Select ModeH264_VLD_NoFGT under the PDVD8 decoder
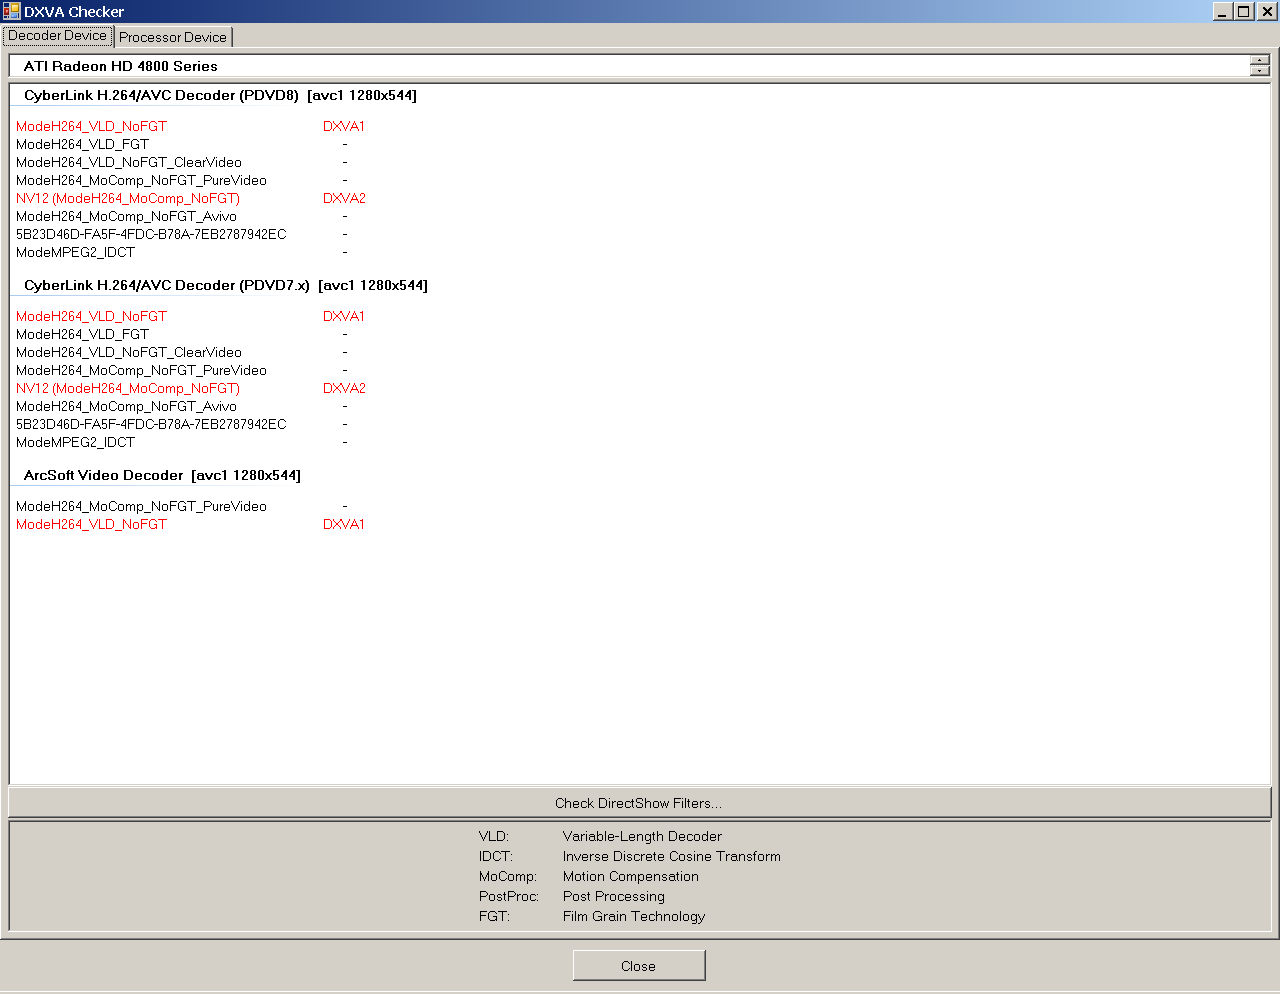 click(x=91, y=126)
